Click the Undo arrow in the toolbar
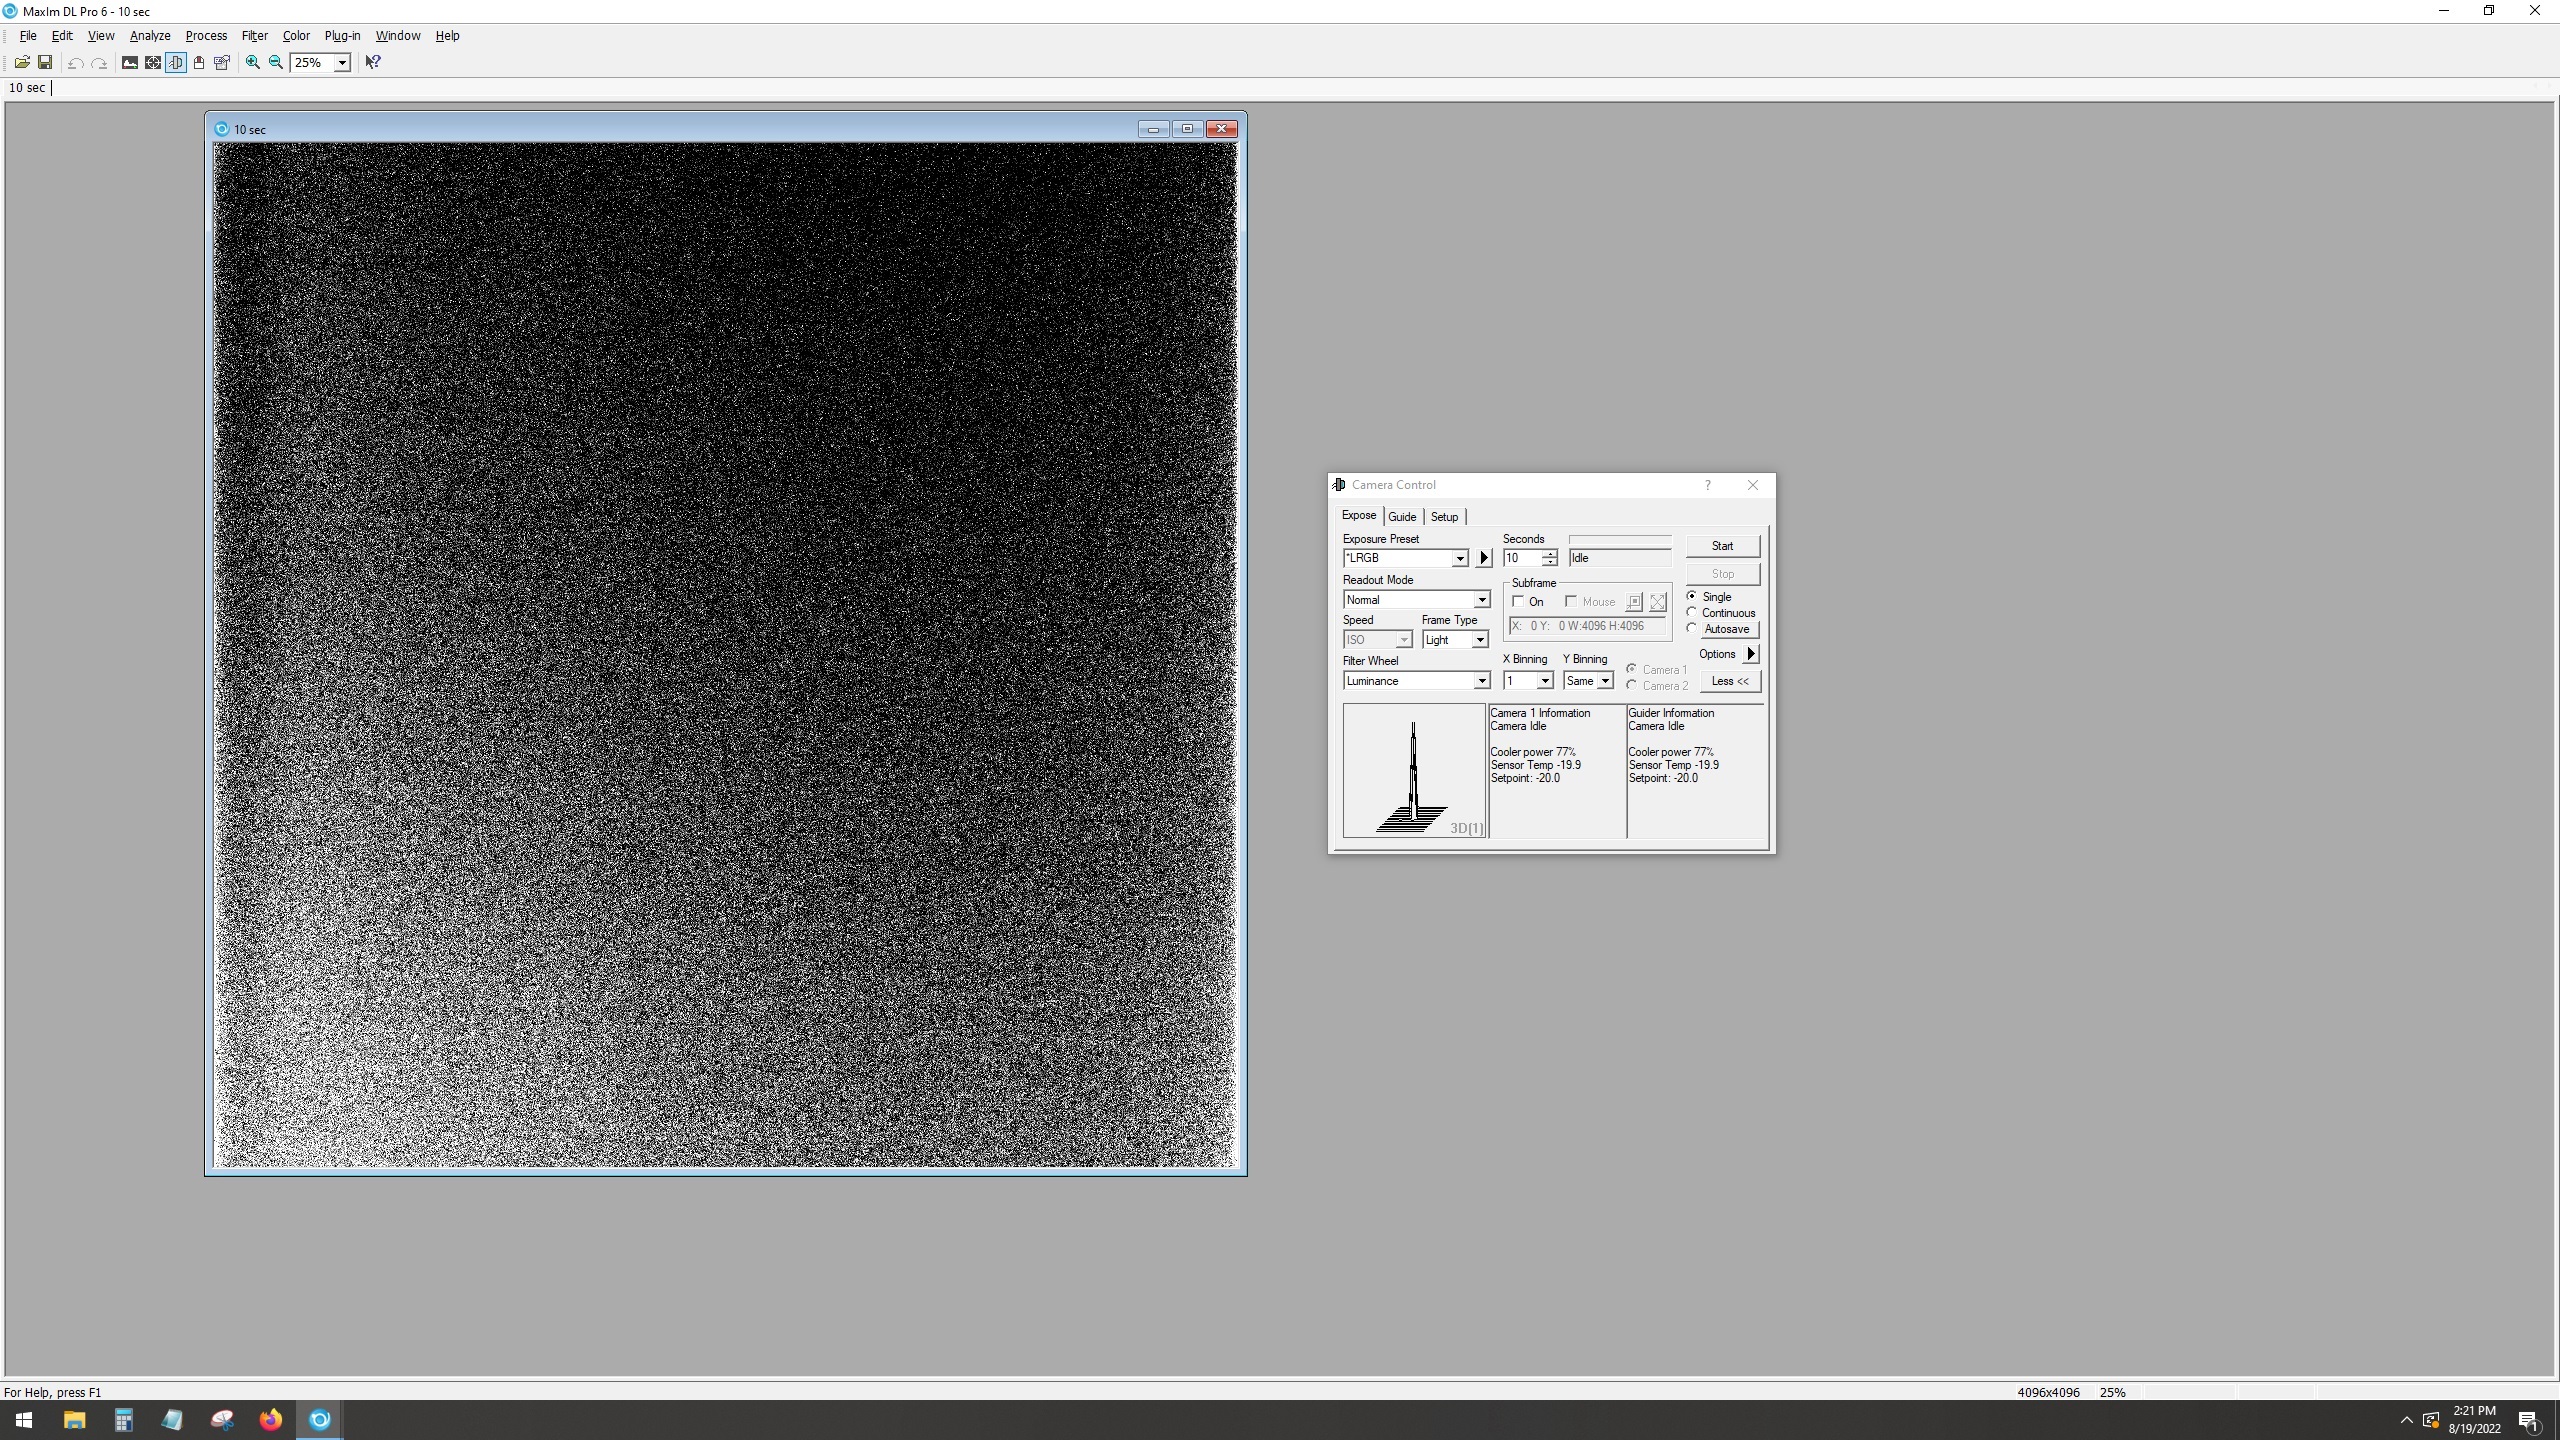This screenshot has width=2560, height=1440. [75, 62]
